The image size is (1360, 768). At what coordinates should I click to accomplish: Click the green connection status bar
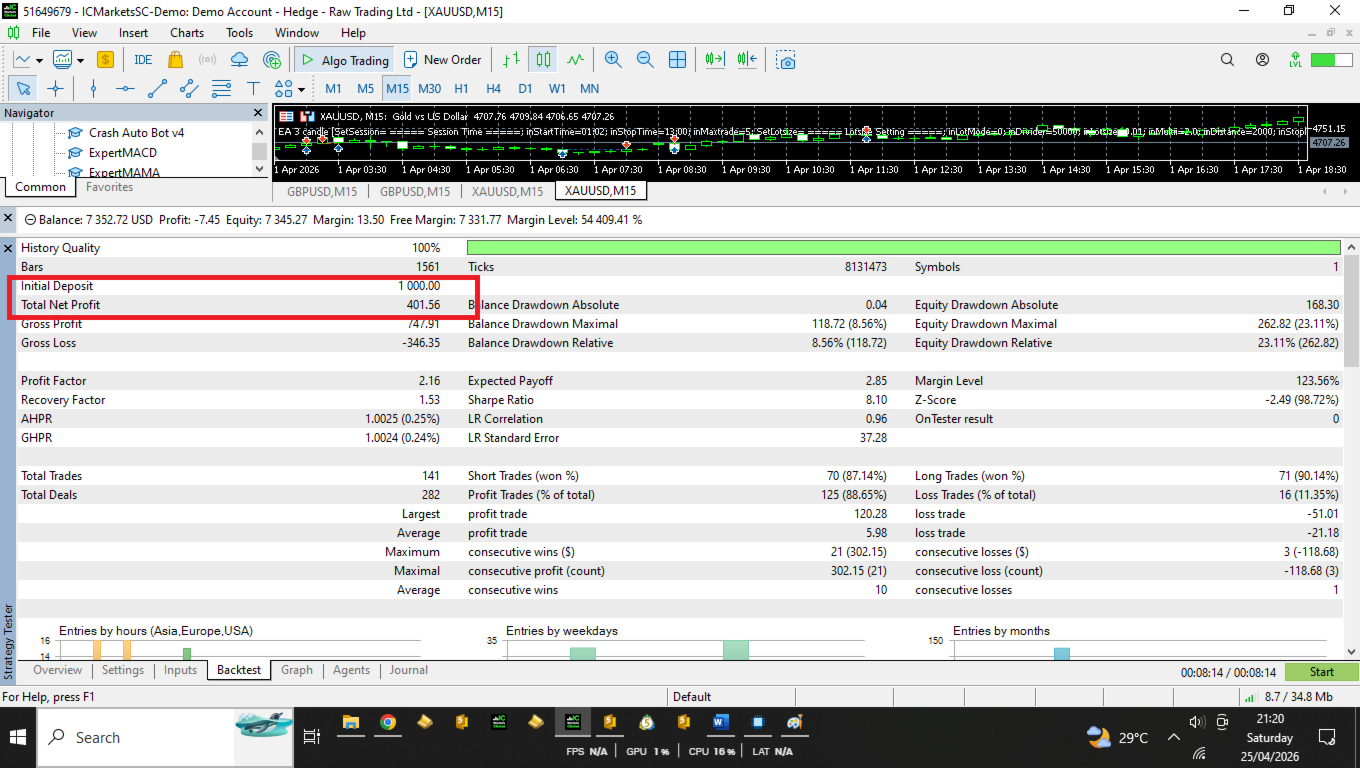tap(1331, 60)
